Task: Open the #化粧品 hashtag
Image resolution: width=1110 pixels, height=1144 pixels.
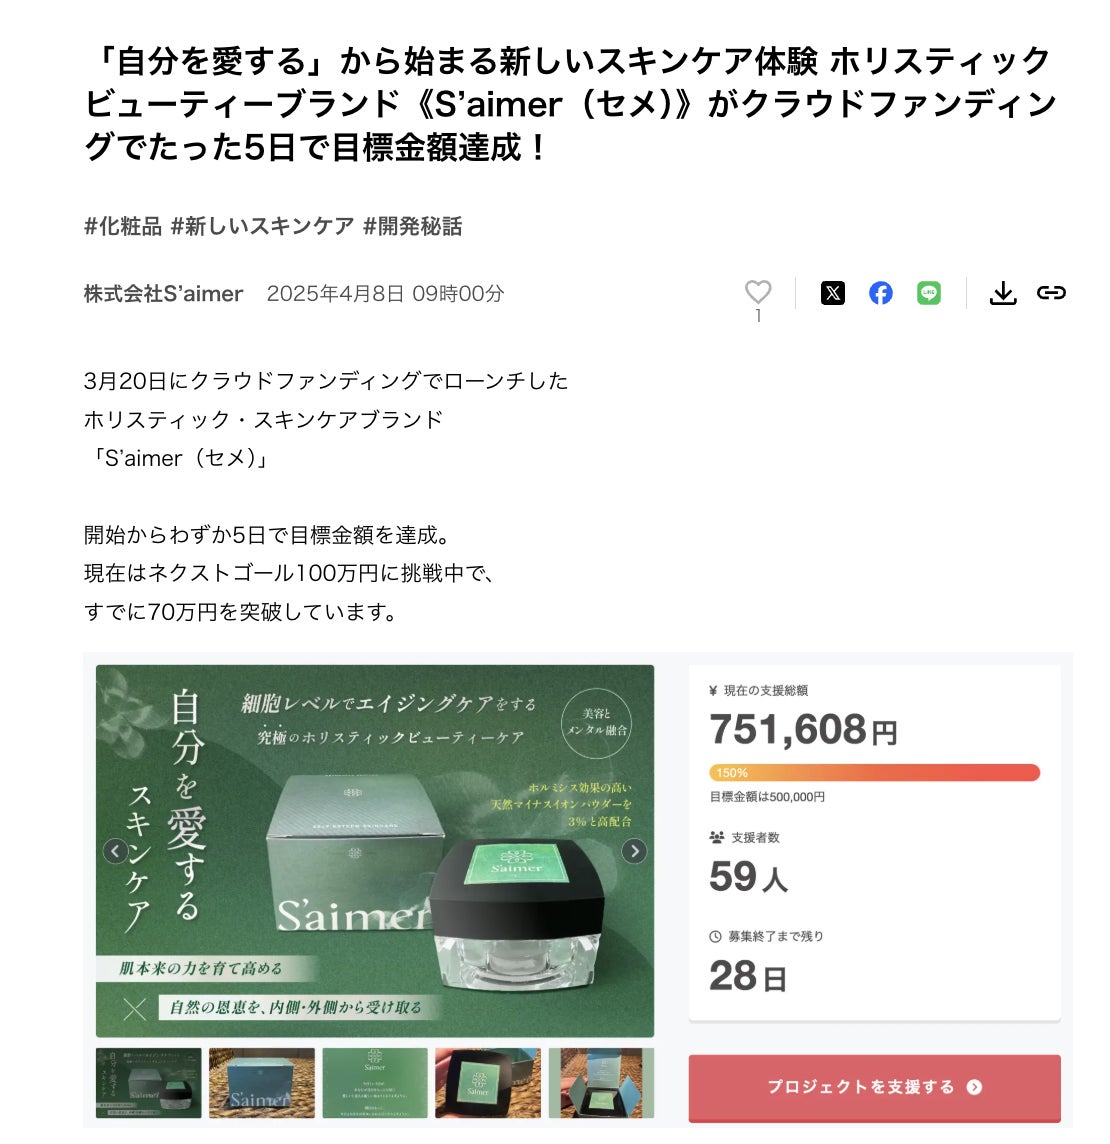Action: tap(123, 226)
